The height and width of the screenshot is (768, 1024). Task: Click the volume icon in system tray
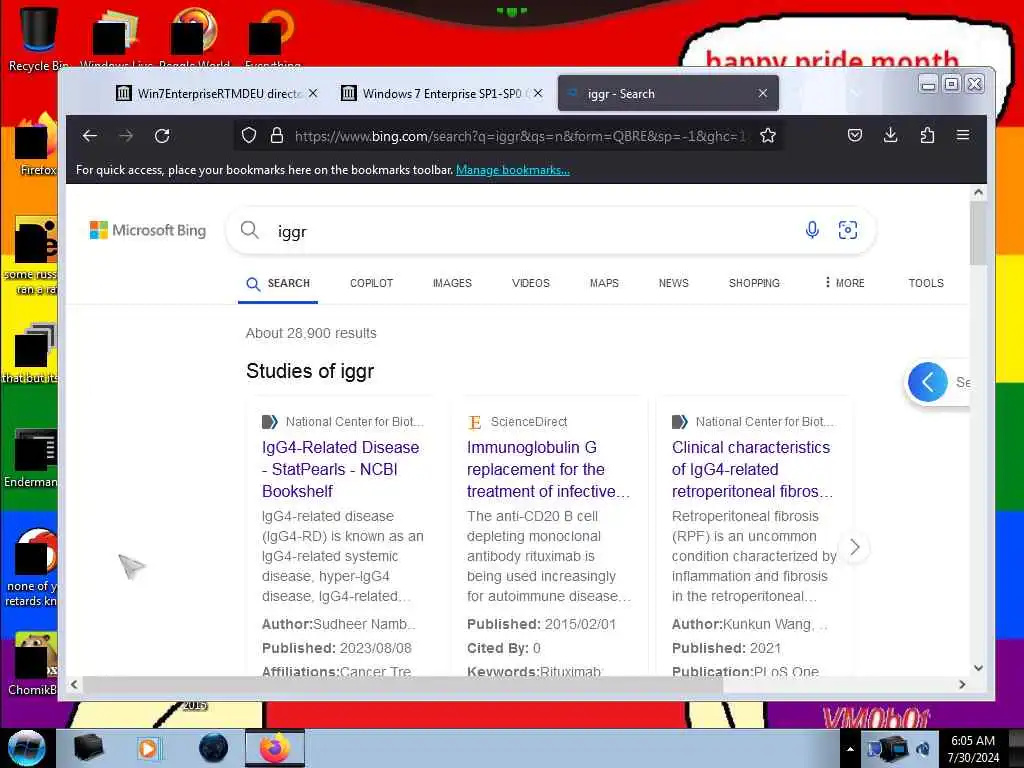click(923, 749)
